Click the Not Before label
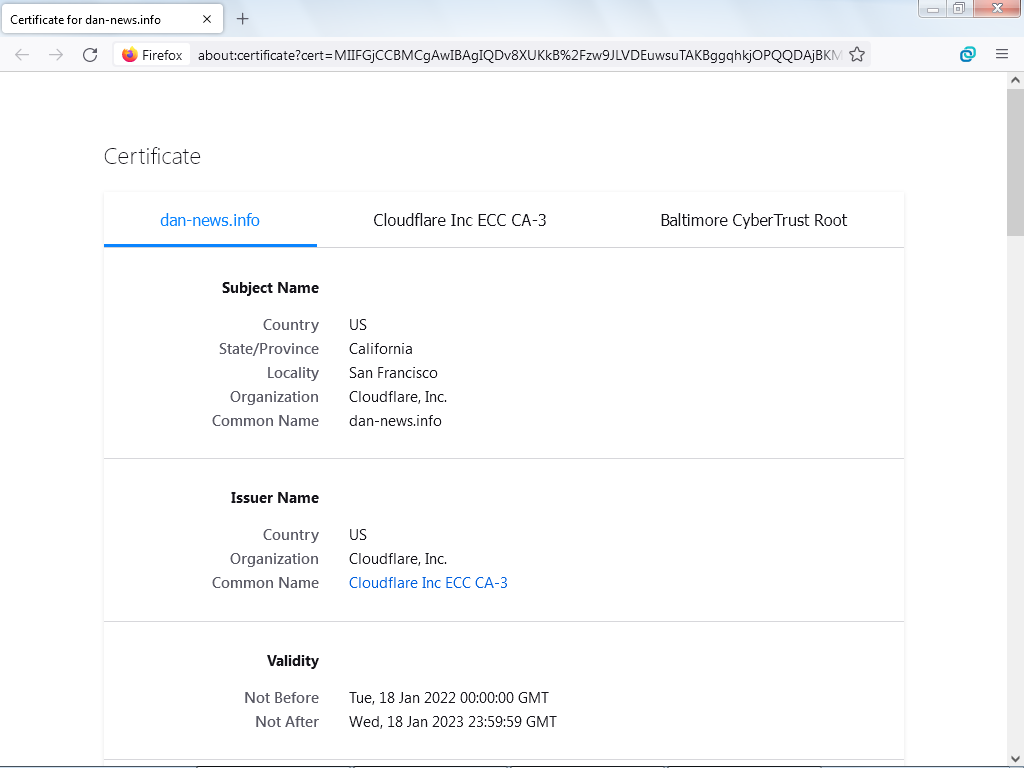Viewport: 1024px width, 768px height. pos(281,697)
